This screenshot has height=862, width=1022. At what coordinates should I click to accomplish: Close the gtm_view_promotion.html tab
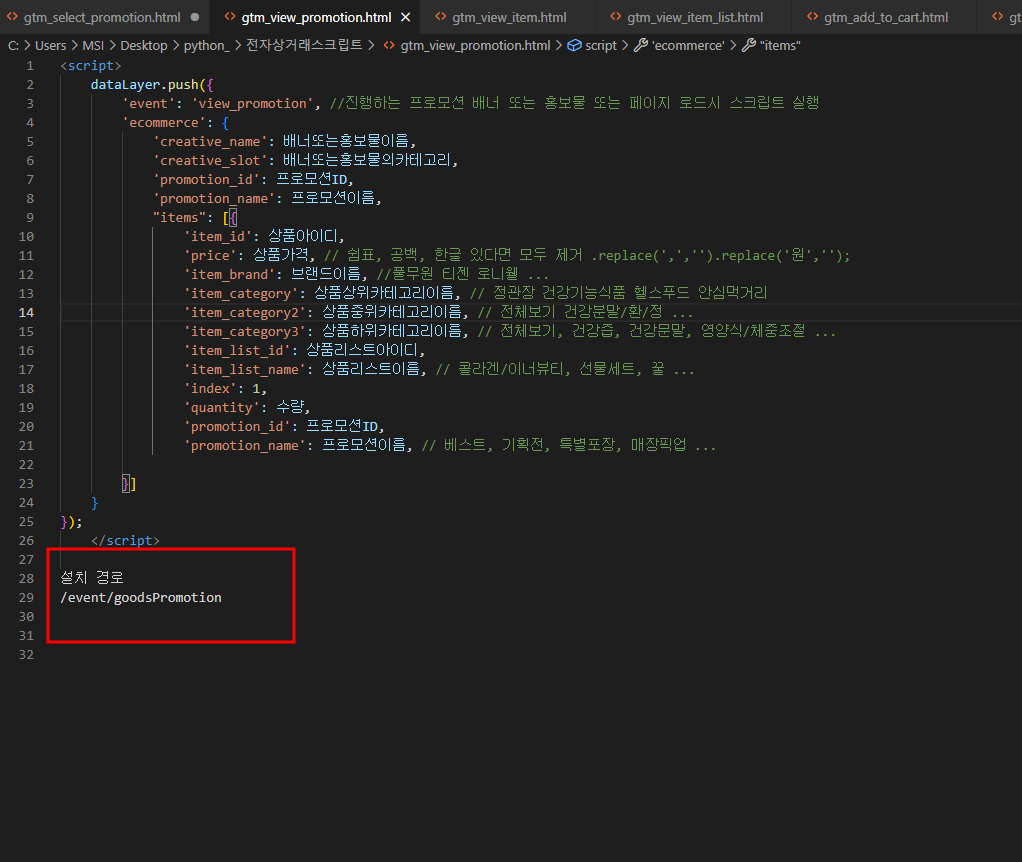[405, 18]
